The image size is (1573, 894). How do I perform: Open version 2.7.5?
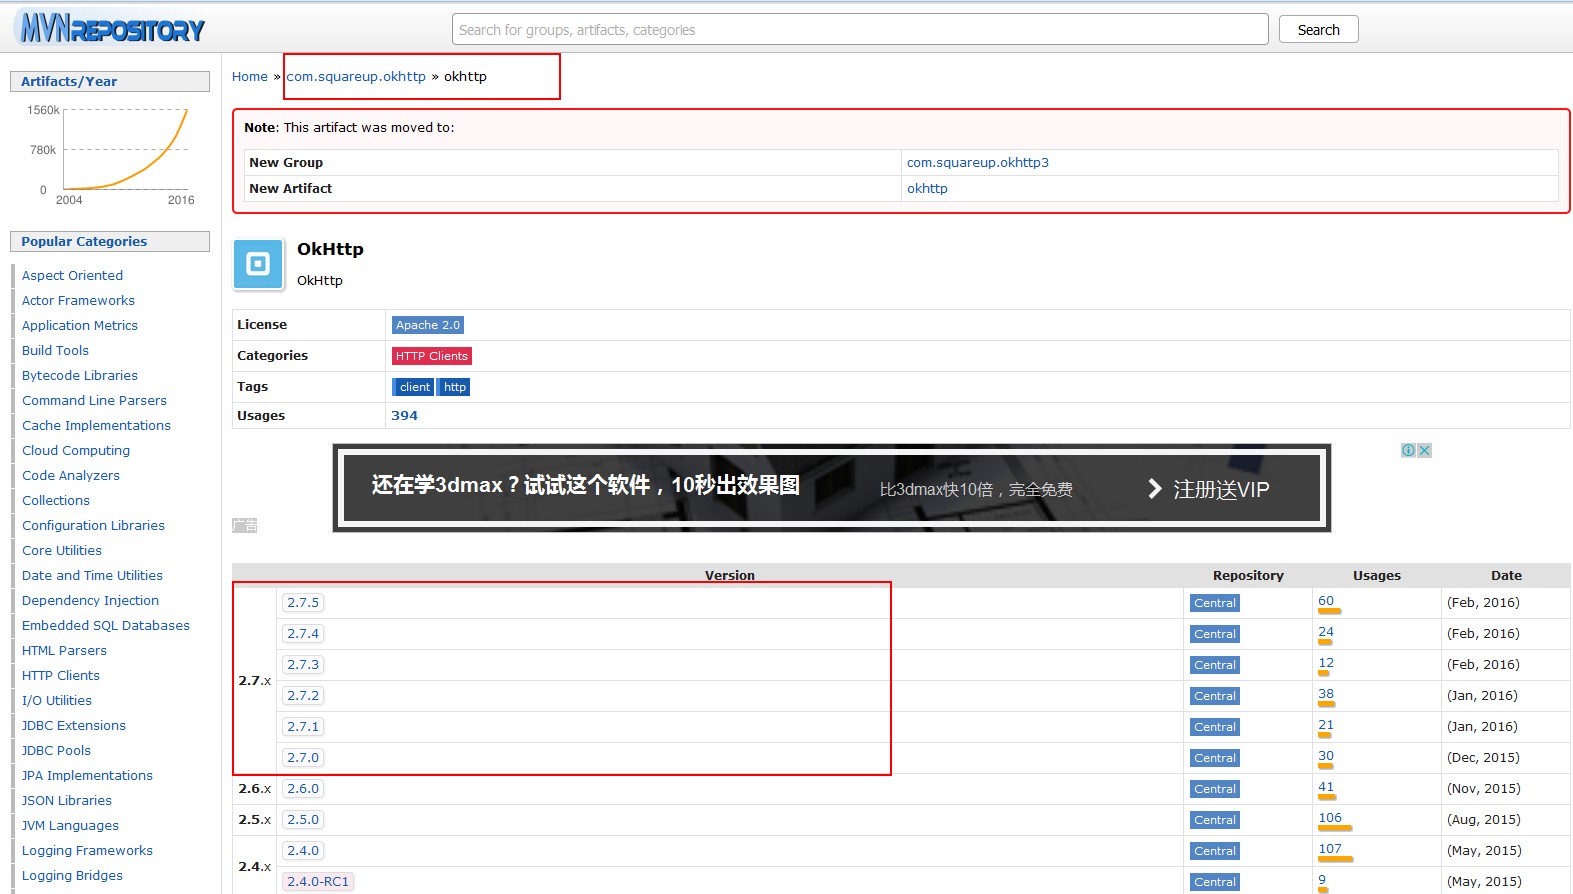(x=303, y=603)
